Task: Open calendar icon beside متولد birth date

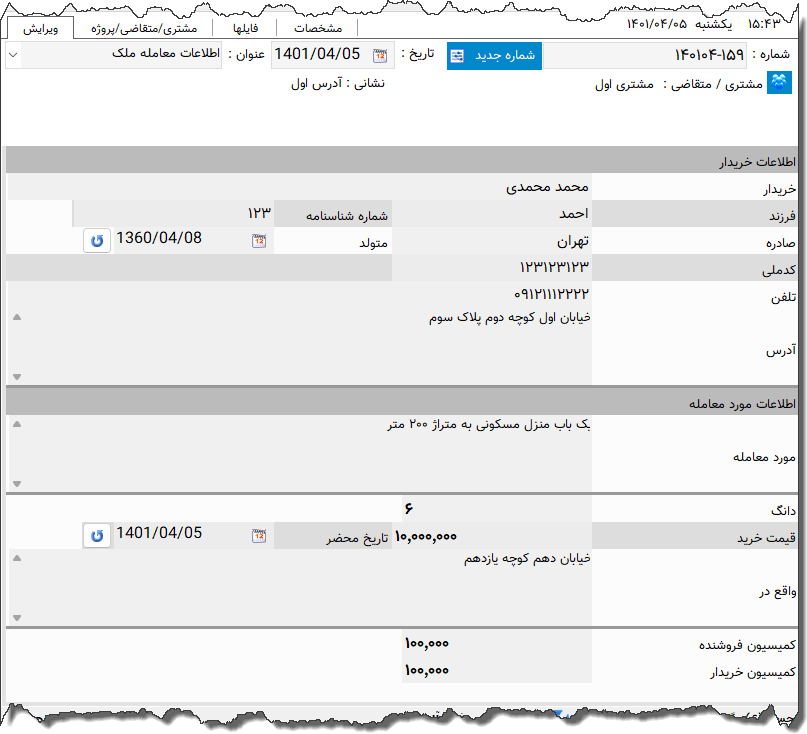Action: tap(259, 241)
